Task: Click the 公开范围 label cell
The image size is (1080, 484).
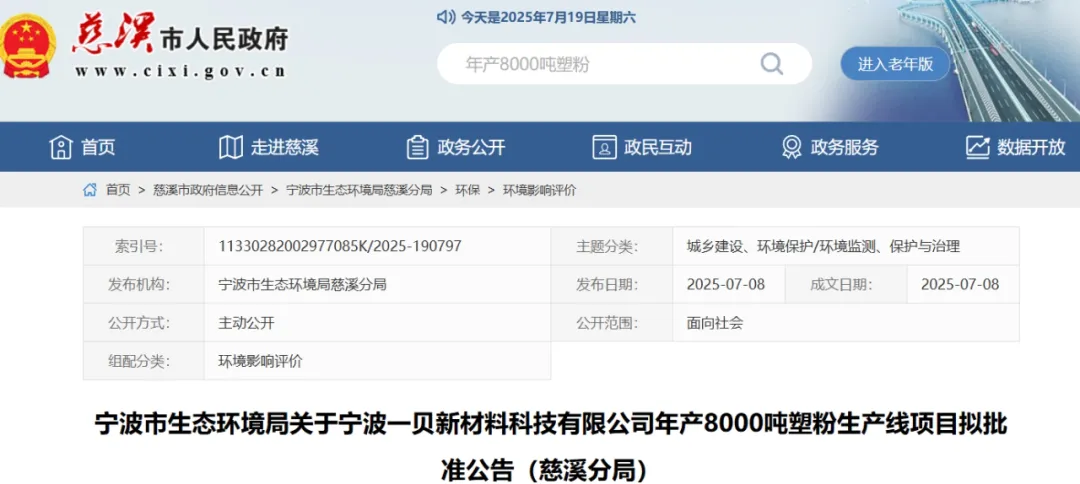Action: 612,322
